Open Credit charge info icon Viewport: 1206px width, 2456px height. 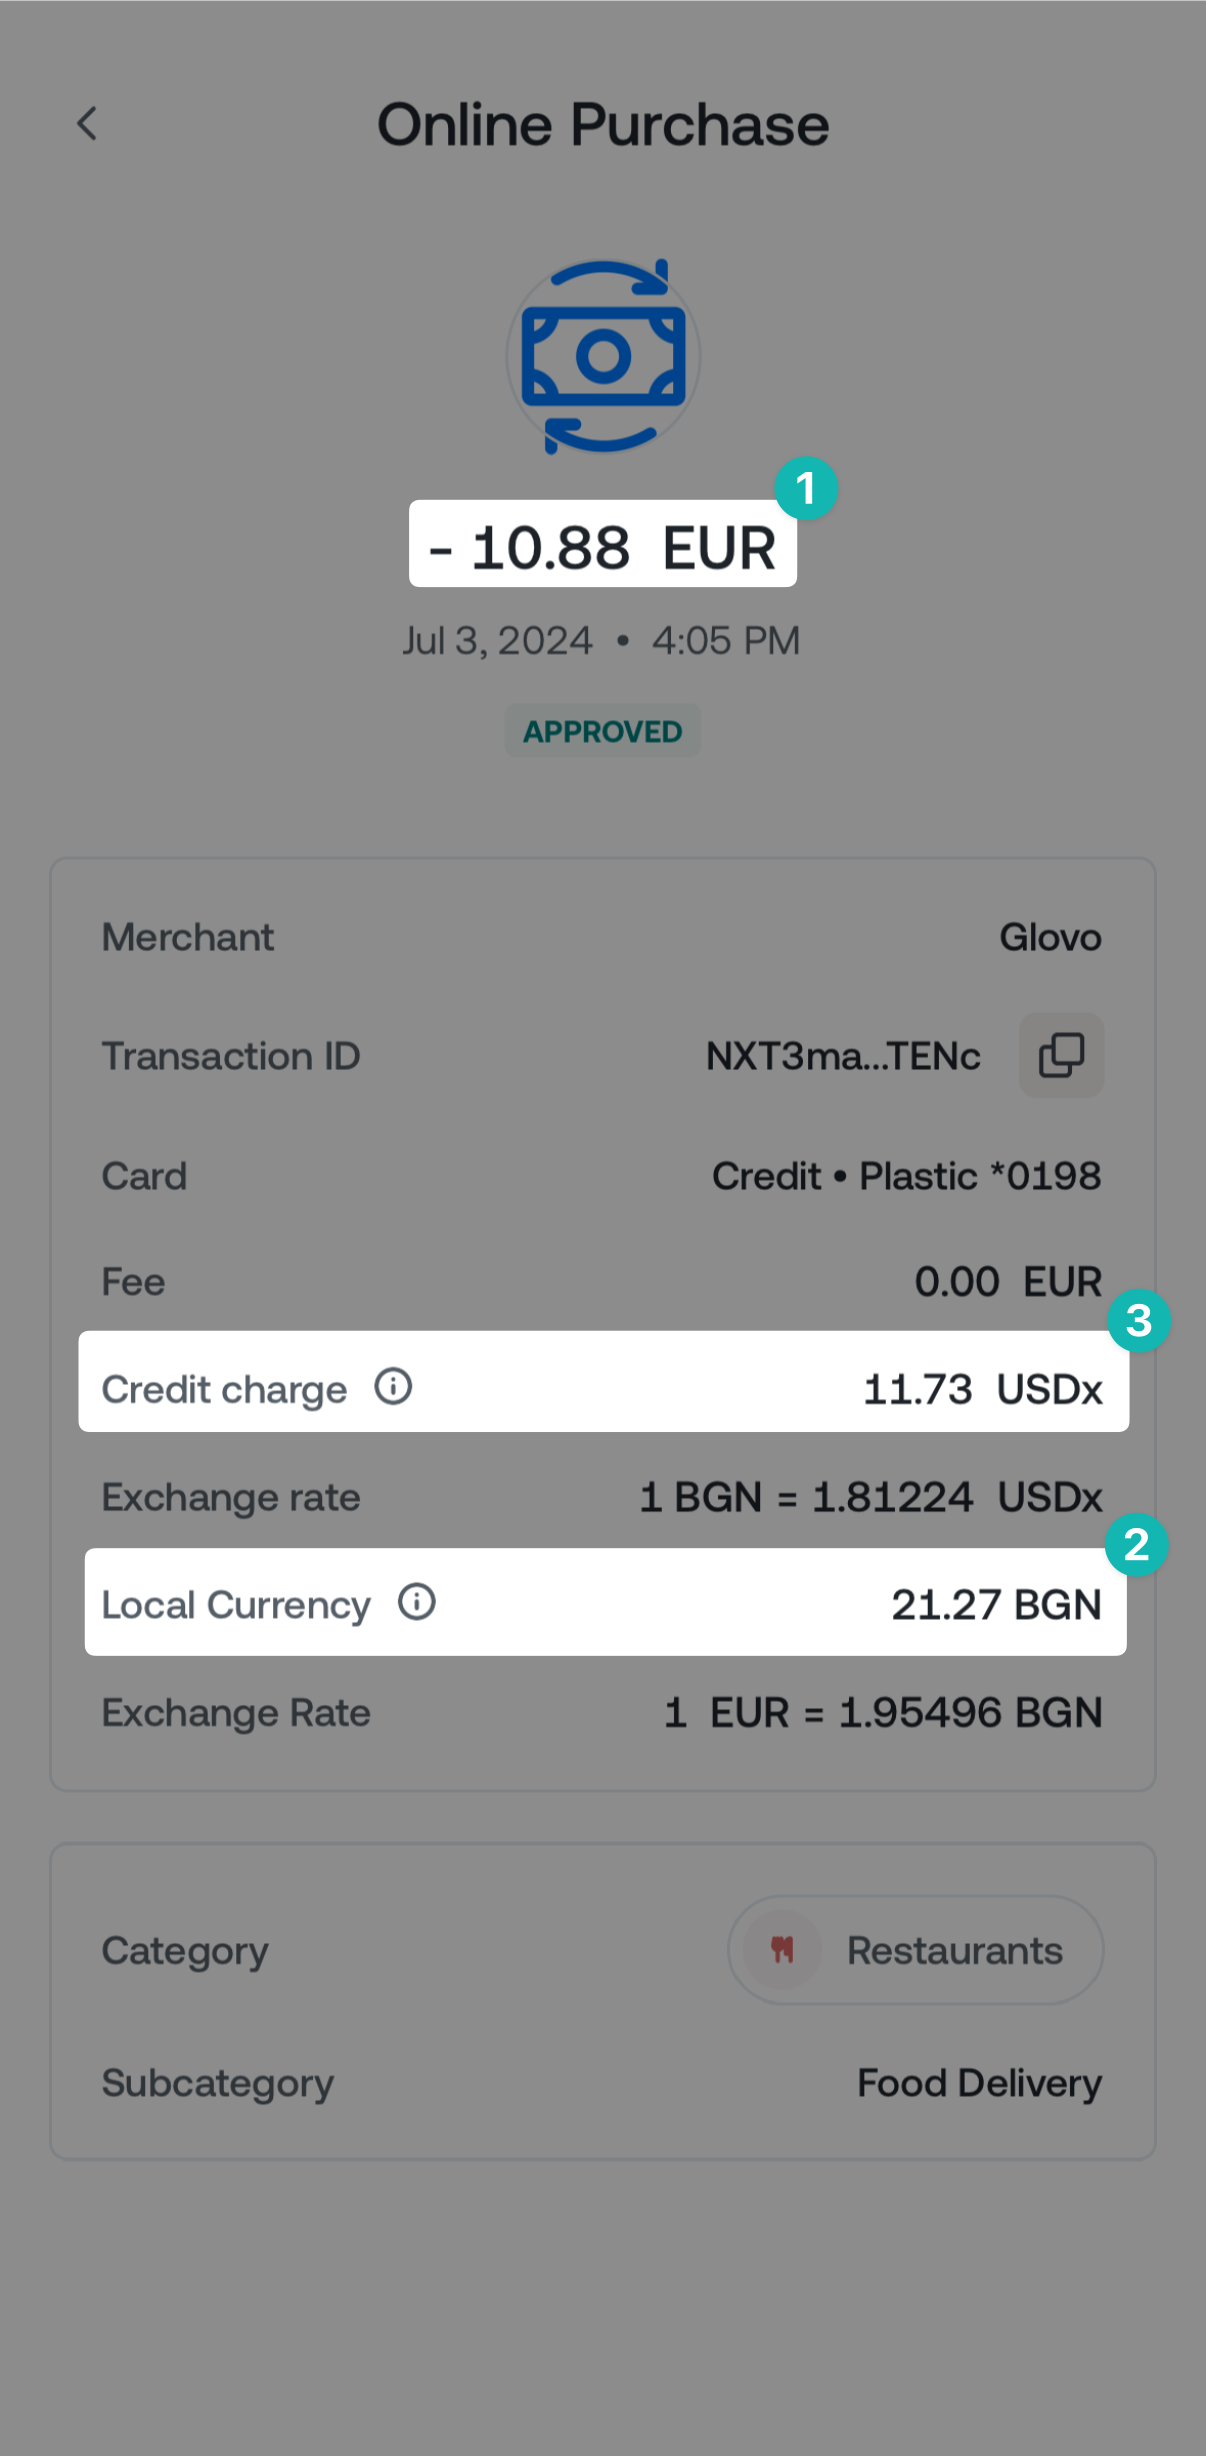(393, 1387)
